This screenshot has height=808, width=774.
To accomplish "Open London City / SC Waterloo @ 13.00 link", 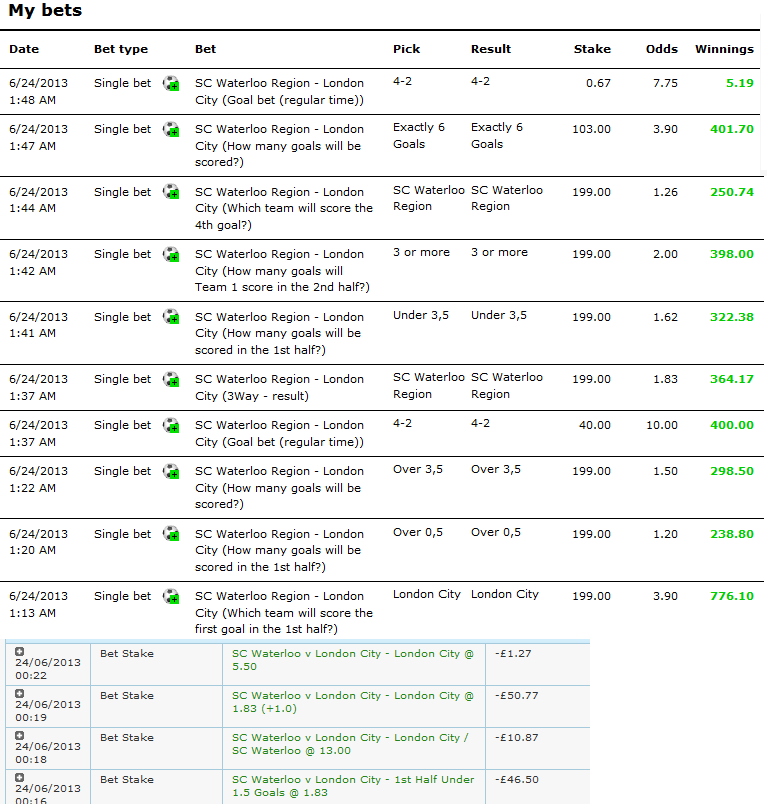I will click(352, 744).
